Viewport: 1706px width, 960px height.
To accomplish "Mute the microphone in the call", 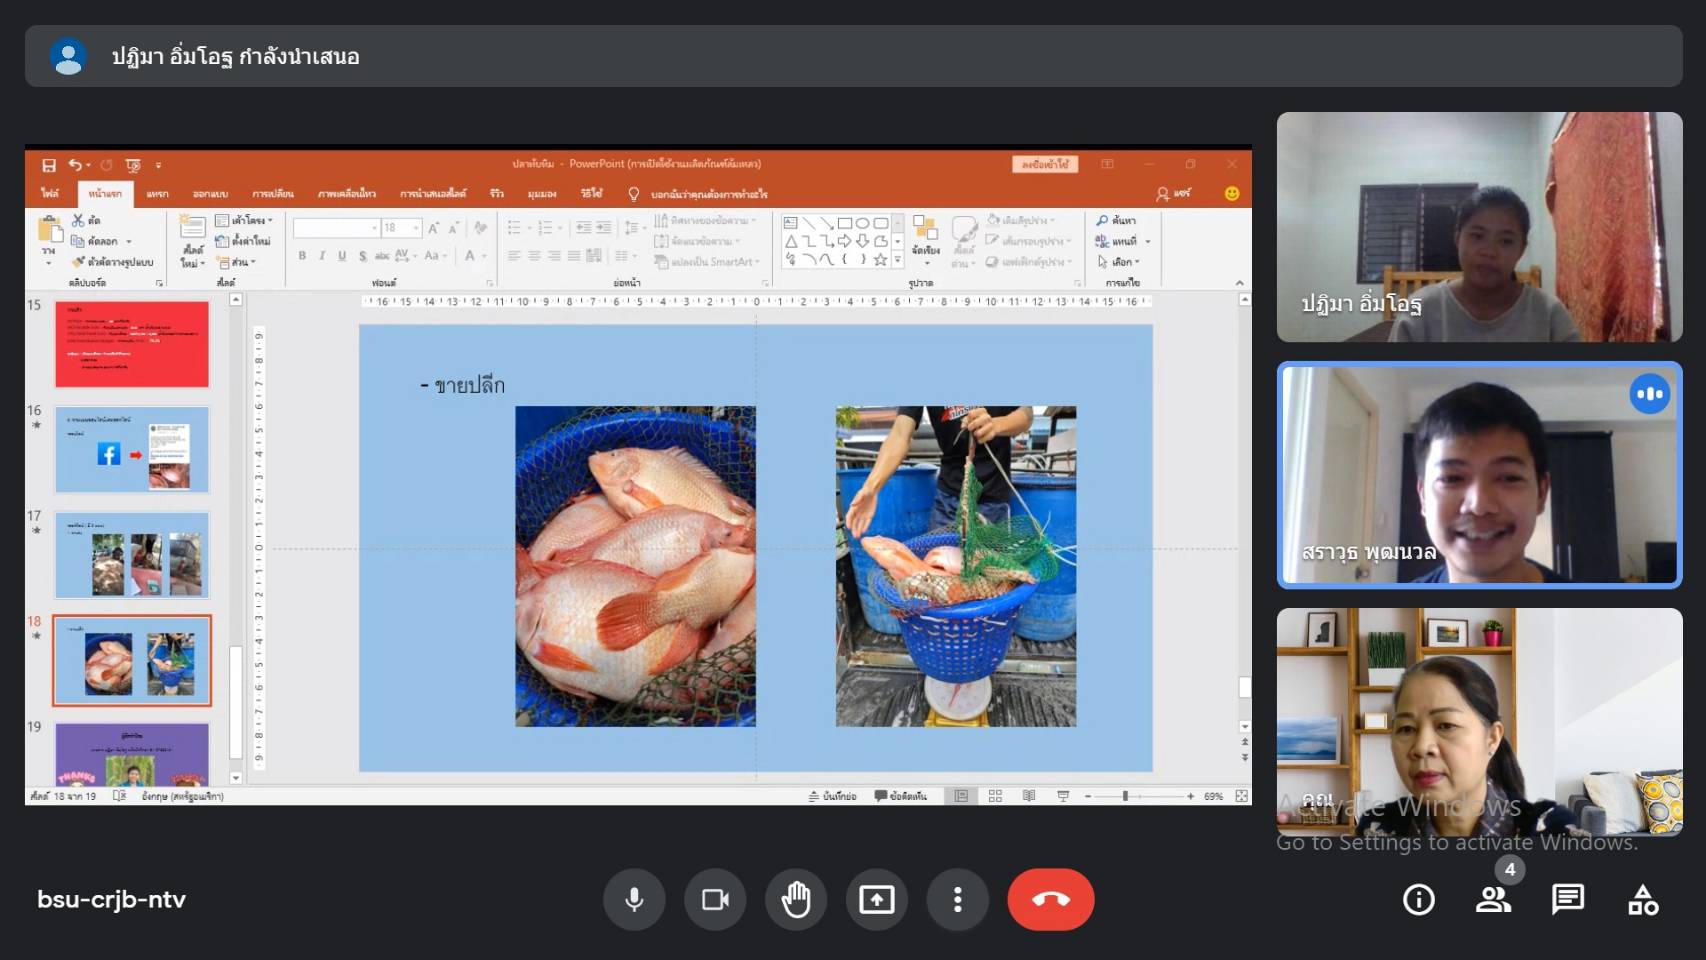I will click(x=634, y=900).
